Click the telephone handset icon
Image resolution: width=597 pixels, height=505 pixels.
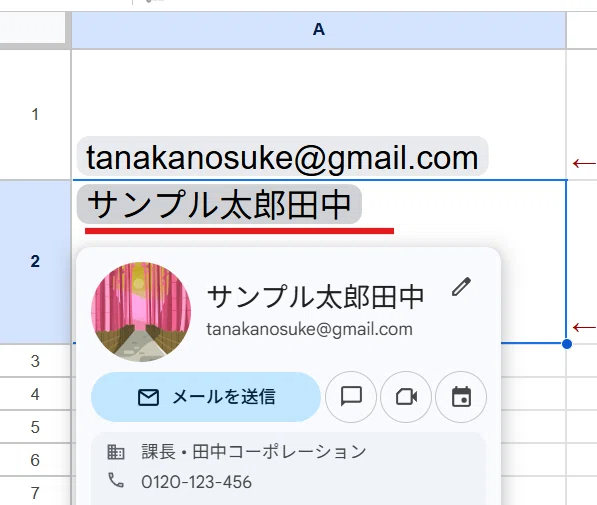[x=116, y=480]
